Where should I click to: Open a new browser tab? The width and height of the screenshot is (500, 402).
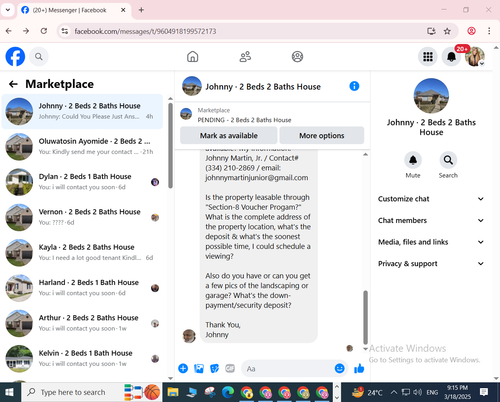141,10
